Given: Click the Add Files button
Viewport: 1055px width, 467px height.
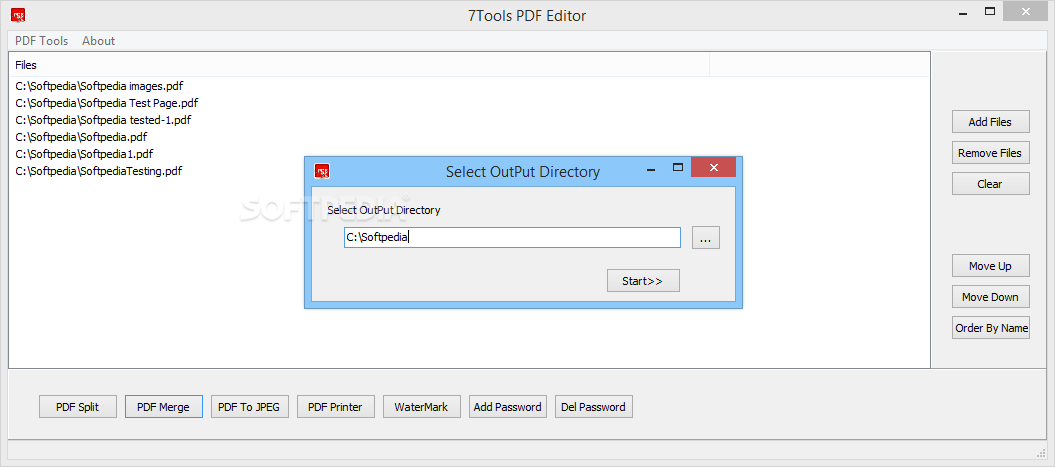Looking at the screenshot, I should (x=990, y=122).
